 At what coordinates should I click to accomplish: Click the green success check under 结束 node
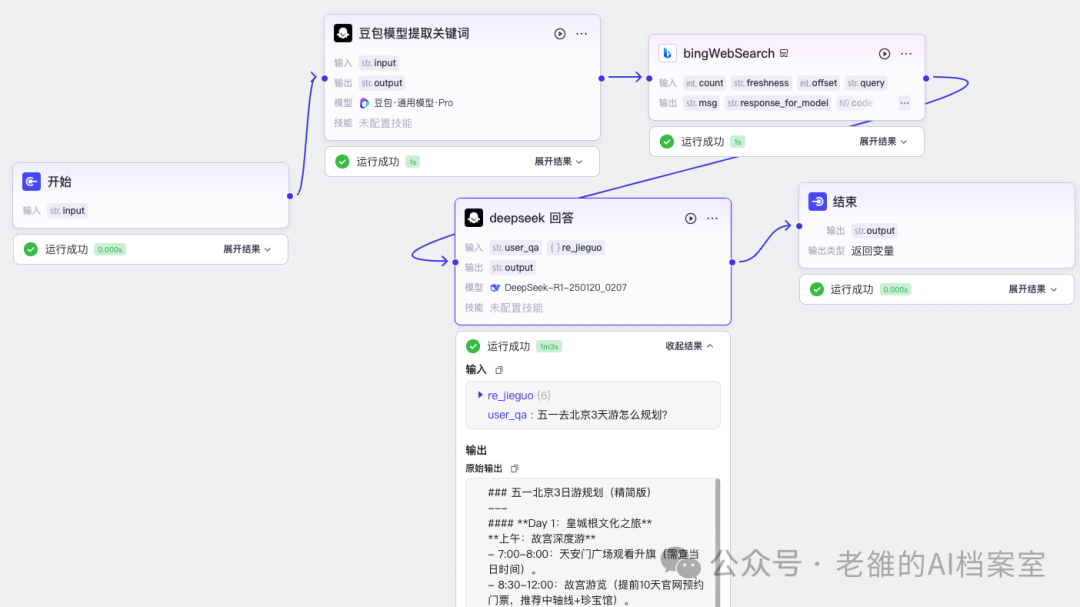click(817, 289)
